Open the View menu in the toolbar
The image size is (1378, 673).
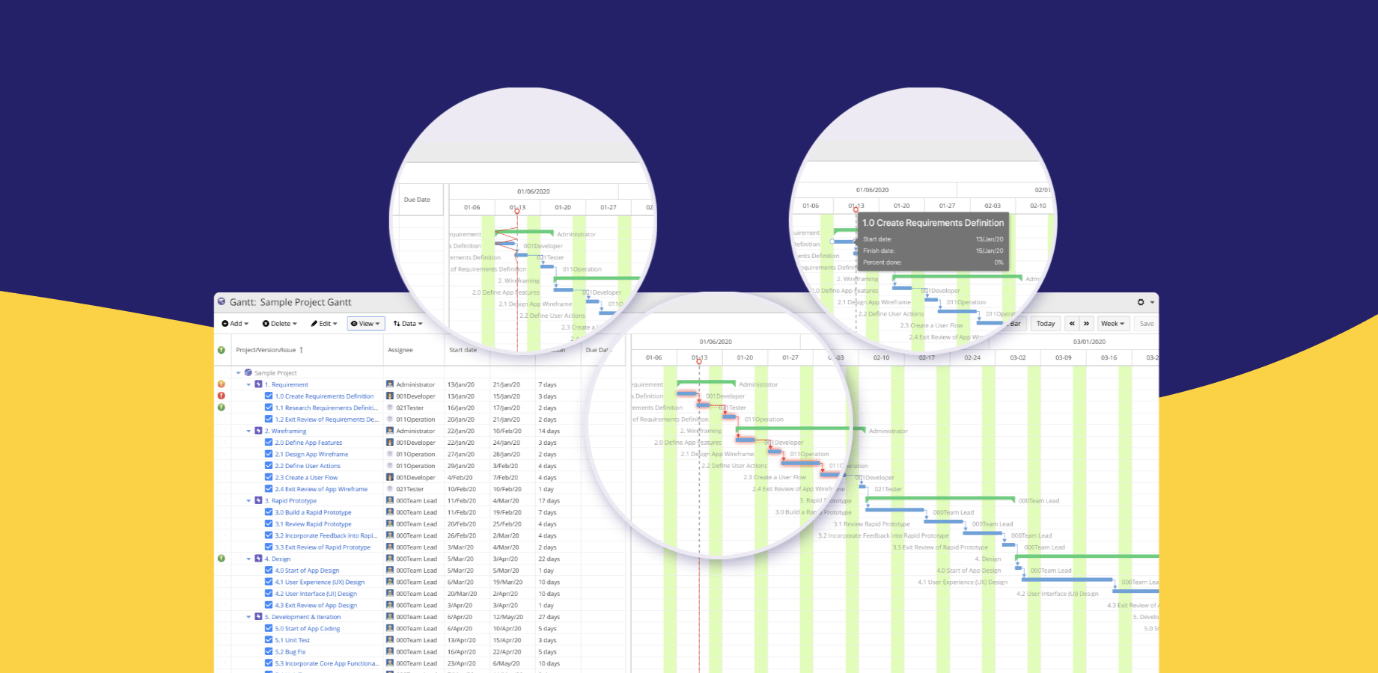pyautogui.click(x=366, y=324)
